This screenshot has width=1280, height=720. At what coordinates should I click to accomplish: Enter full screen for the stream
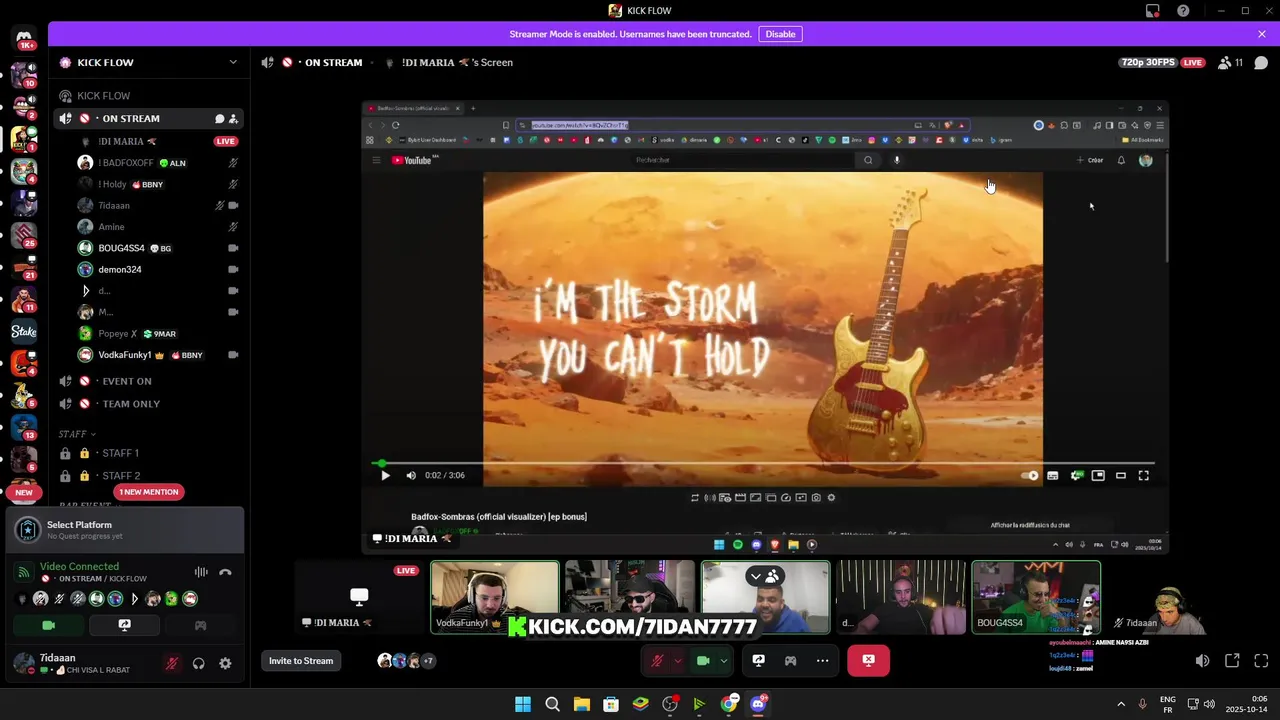pyautogui.click(x=1261, y=661)
